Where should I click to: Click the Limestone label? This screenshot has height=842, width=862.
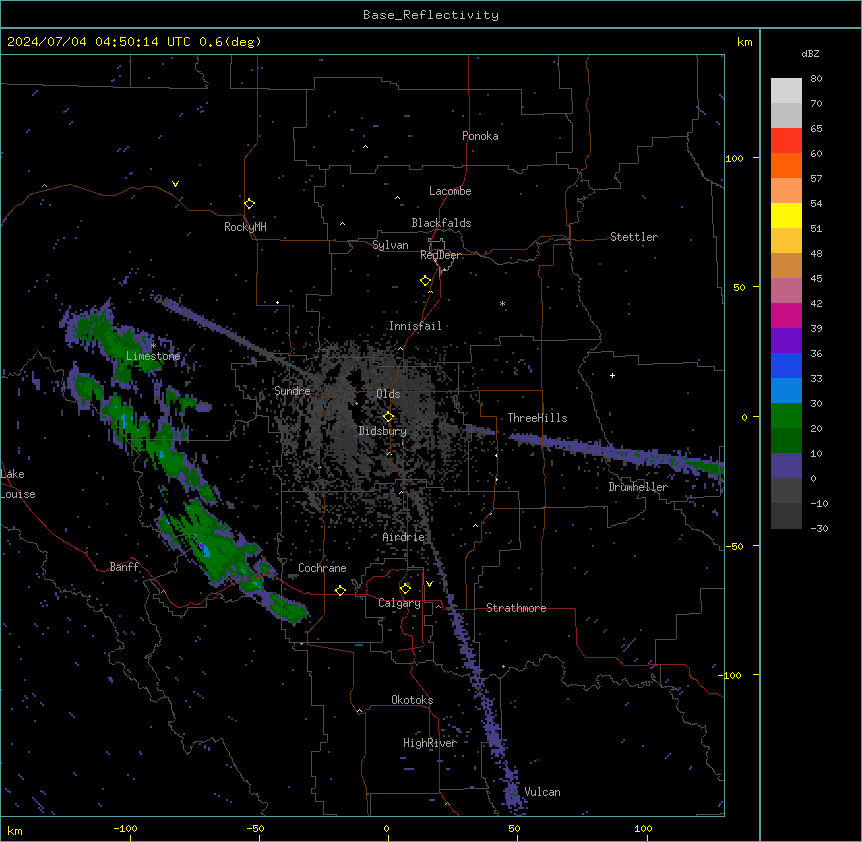click(x=153, y=356)
